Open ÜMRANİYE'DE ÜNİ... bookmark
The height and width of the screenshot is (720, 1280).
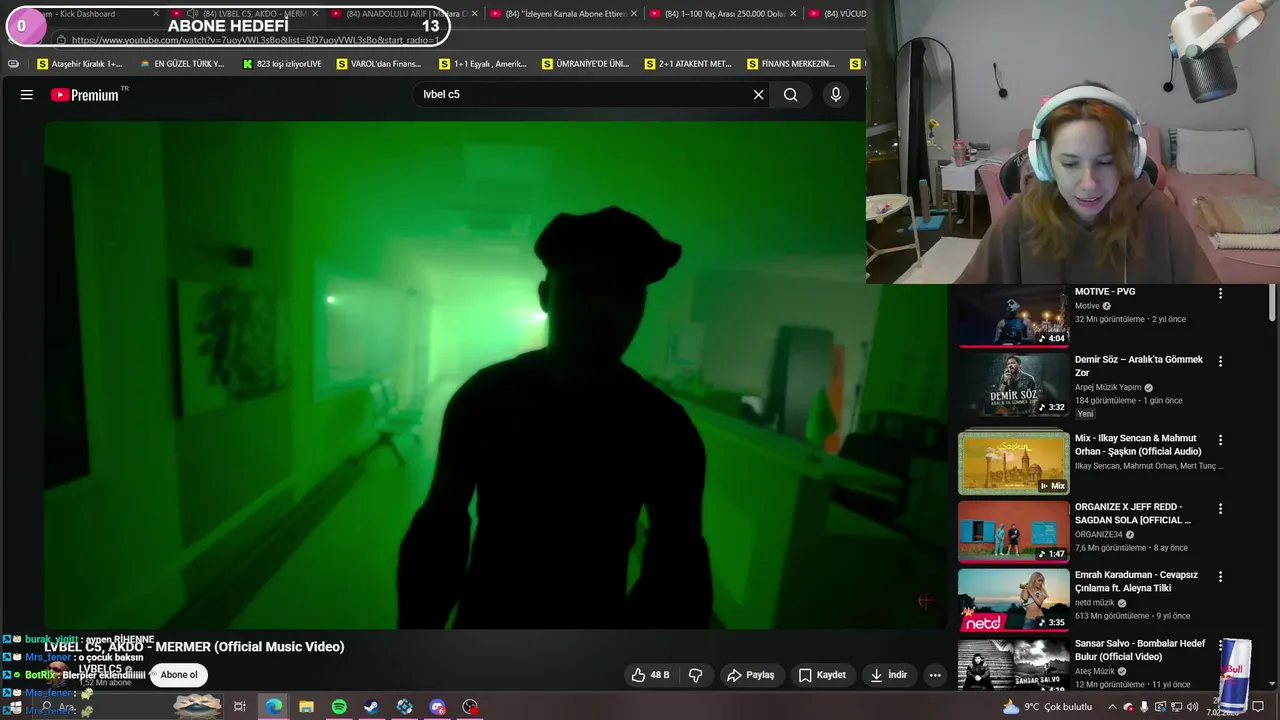pyautogui.click(x=585, y=64)
